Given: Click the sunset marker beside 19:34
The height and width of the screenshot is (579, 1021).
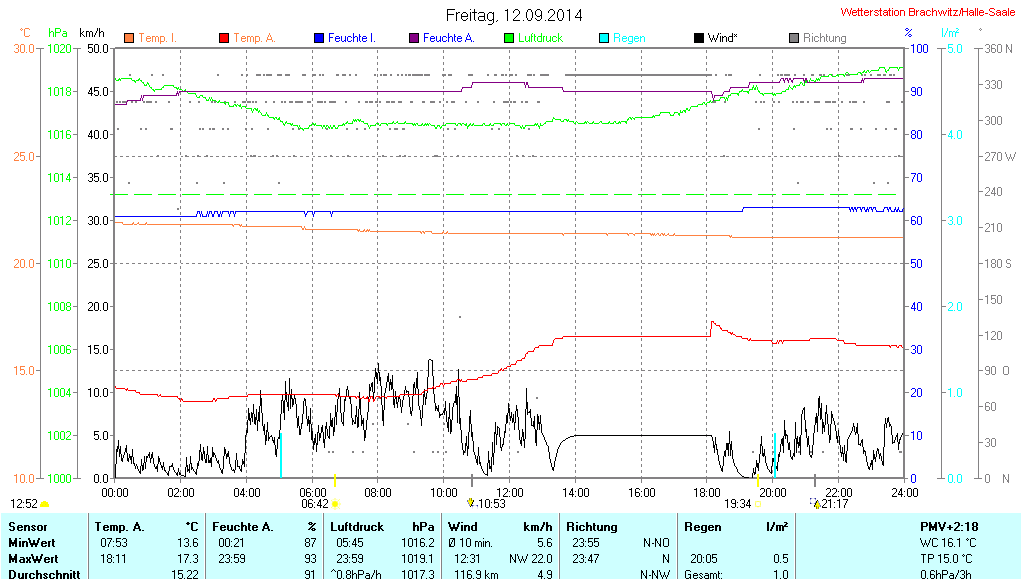Looking at the screenshot, I should tap(759, 504).
